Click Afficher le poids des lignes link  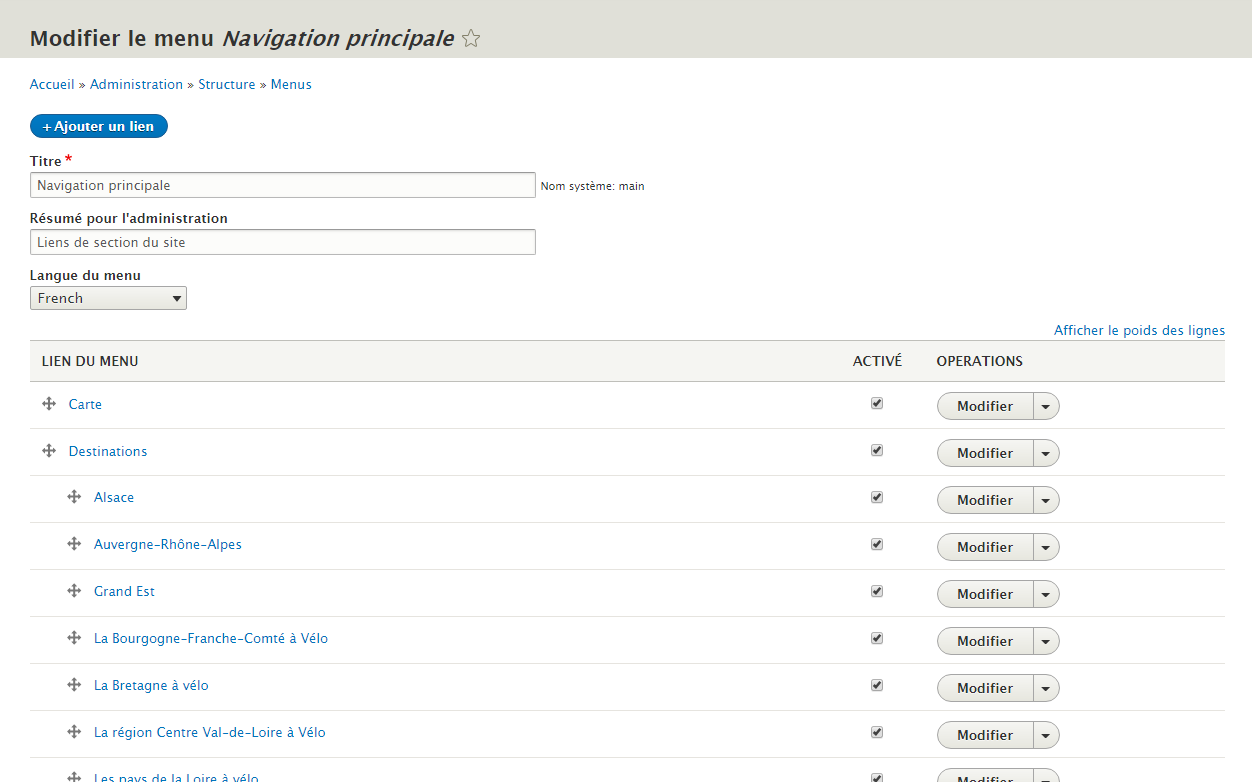click(1139, 331)
